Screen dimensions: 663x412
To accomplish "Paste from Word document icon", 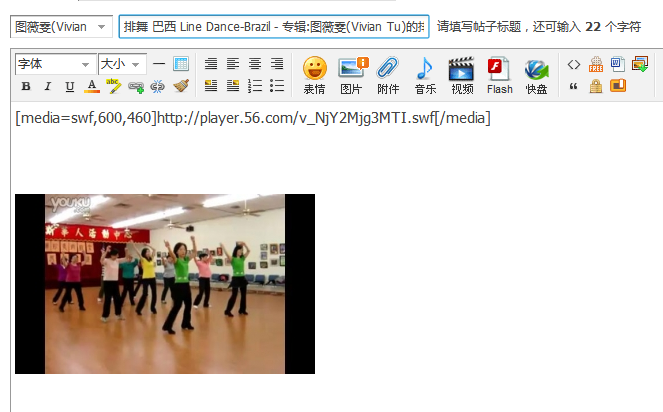I will click(x=618, y=64).
